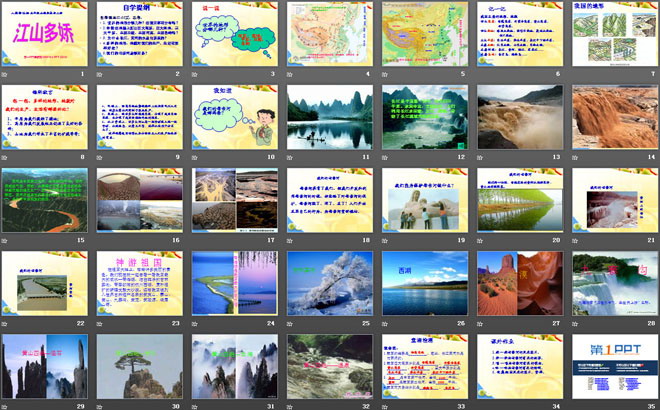Play animation using star below slide 23

(99, 324)
